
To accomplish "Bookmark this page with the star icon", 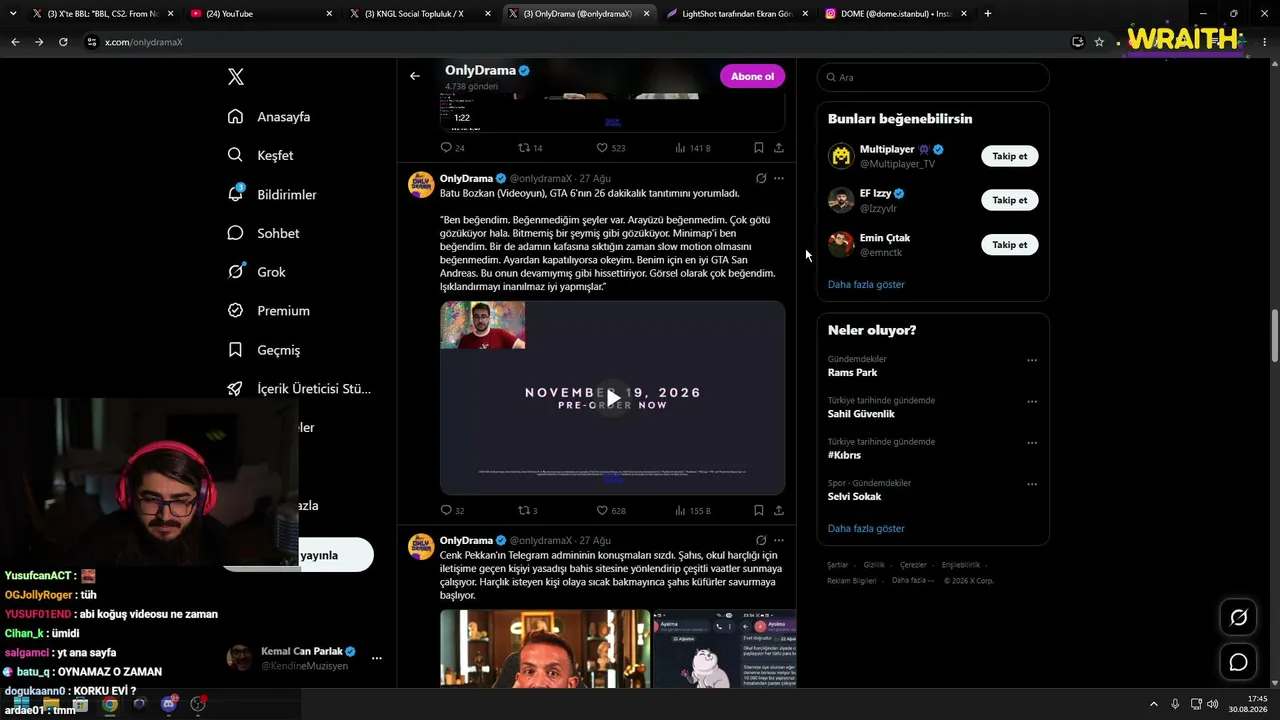I will point(1099,42).
